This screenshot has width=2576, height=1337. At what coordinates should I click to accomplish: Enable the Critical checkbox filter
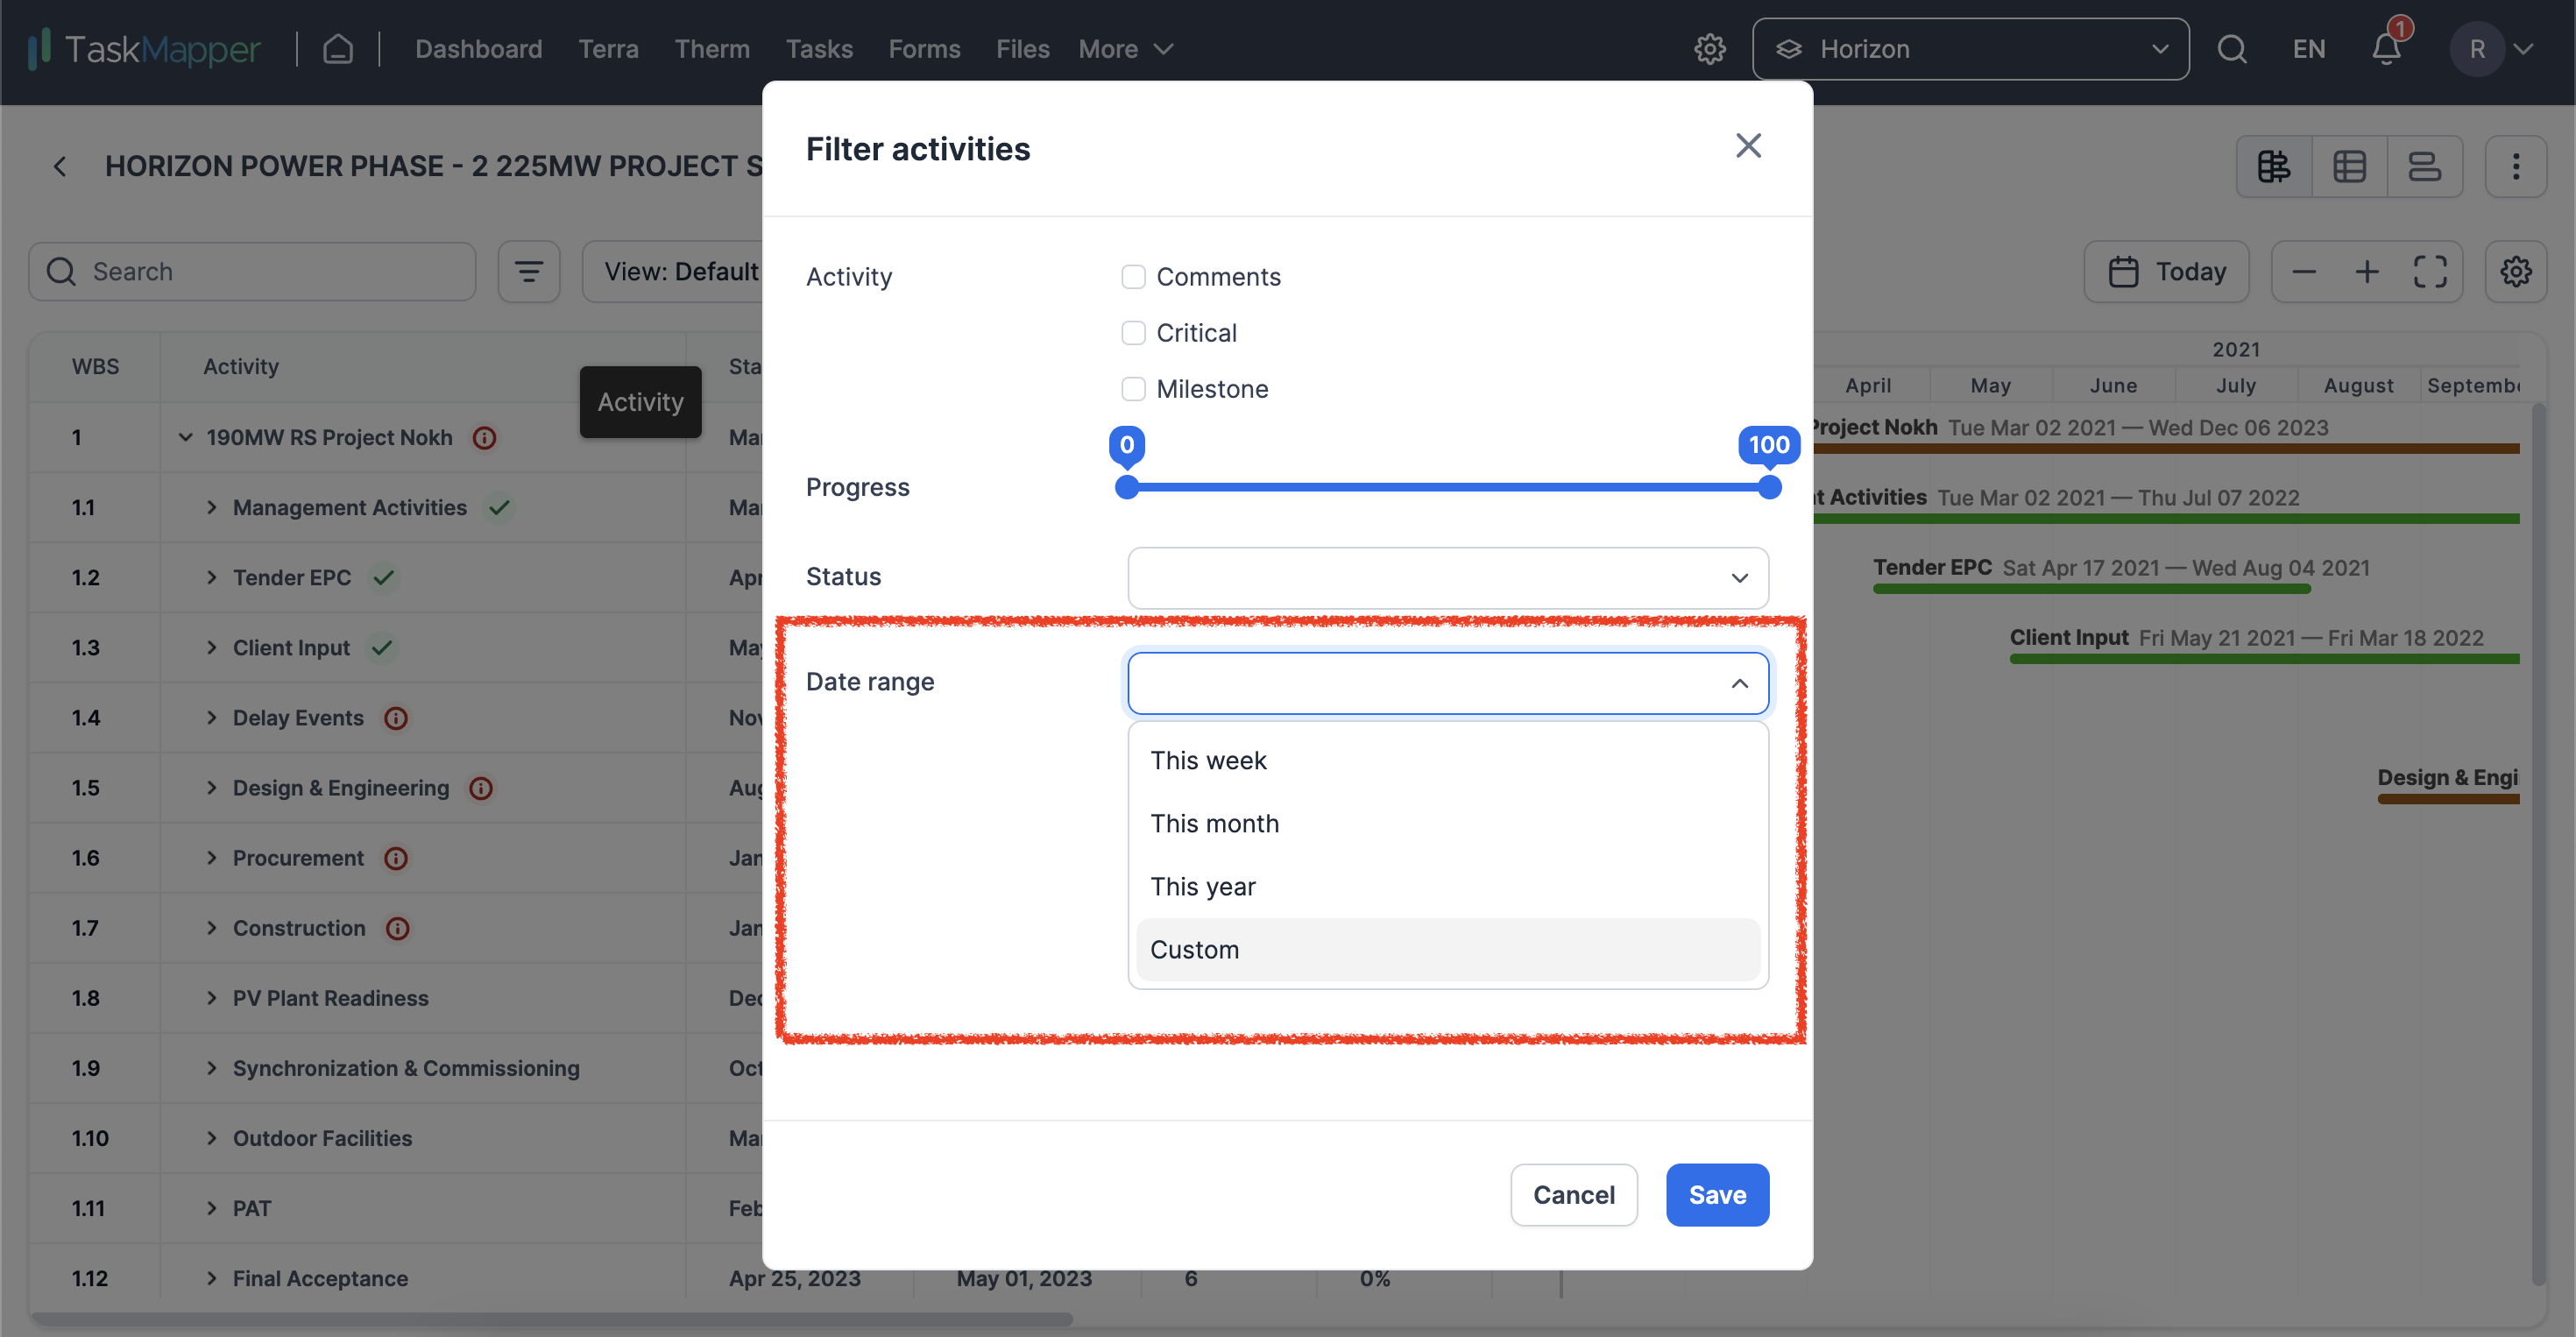[x=1133, y=330]
